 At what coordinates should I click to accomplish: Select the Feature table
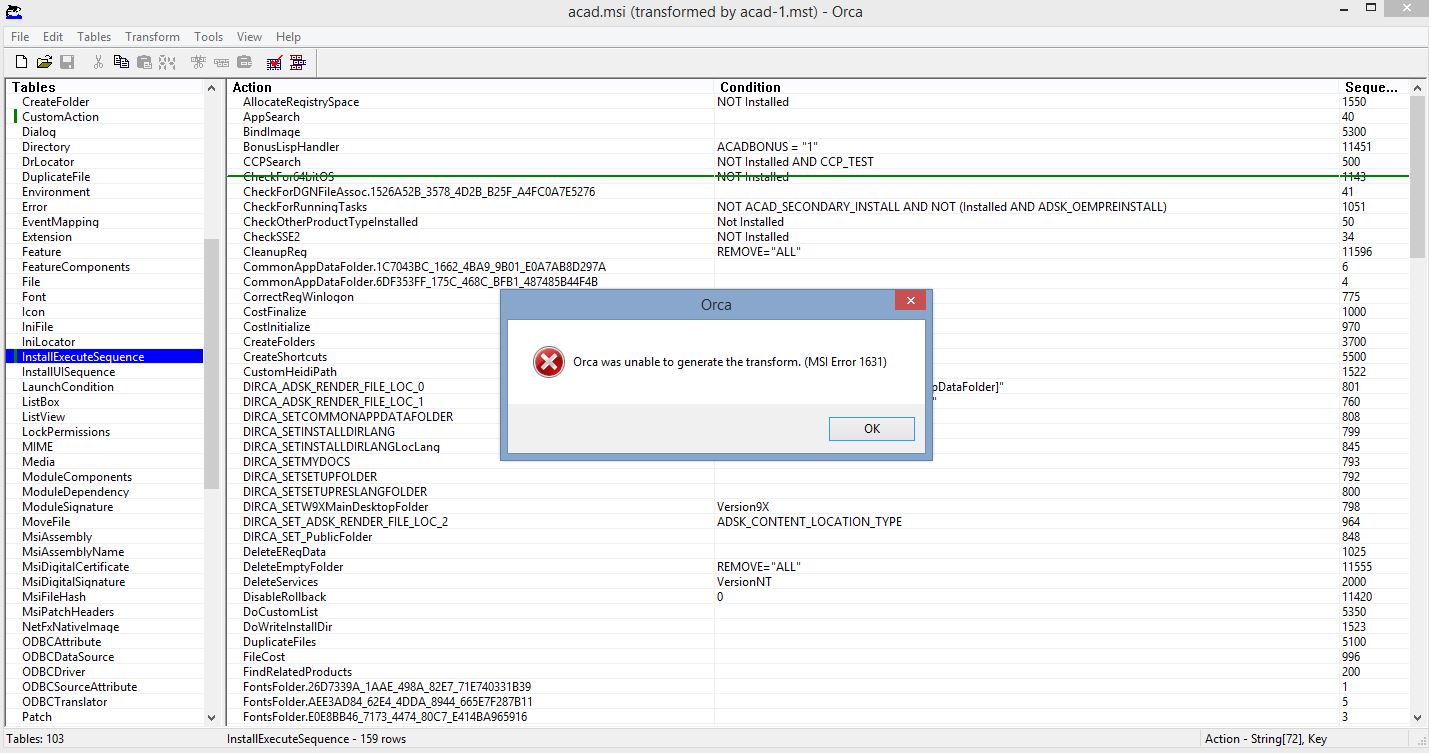pos(41,252)
